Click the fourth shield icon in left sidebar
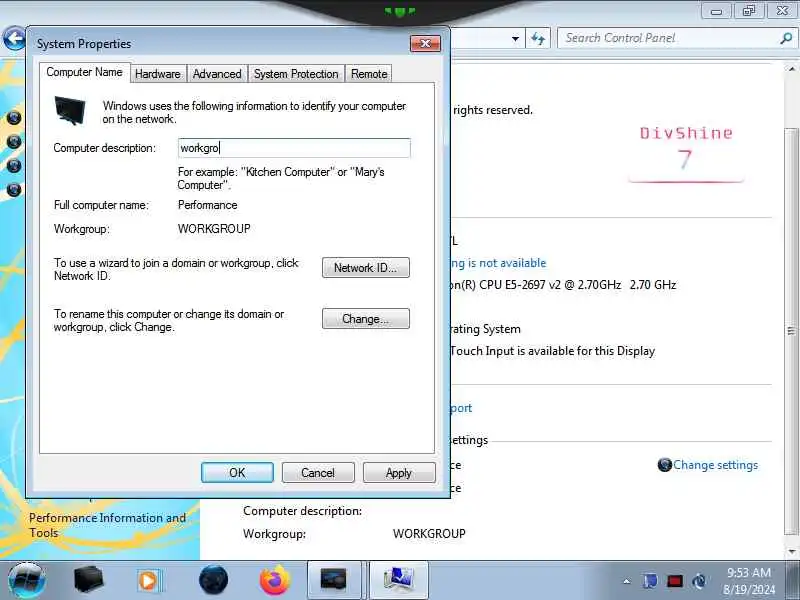 (14, 190)
